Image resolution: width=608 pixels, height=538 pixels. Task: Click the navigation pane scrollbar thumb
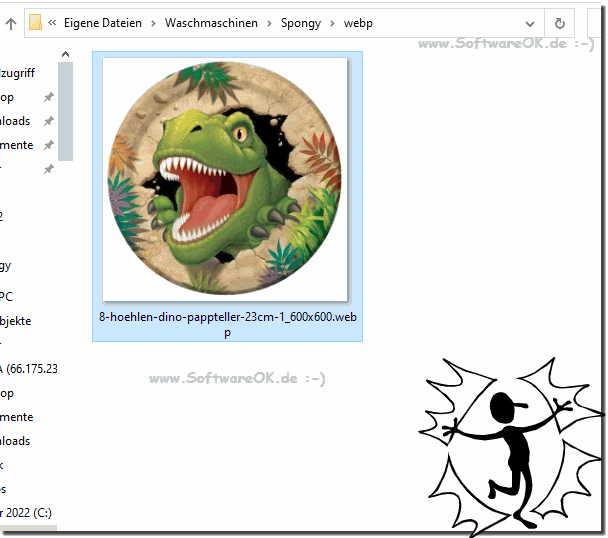[x=66, y=111]
